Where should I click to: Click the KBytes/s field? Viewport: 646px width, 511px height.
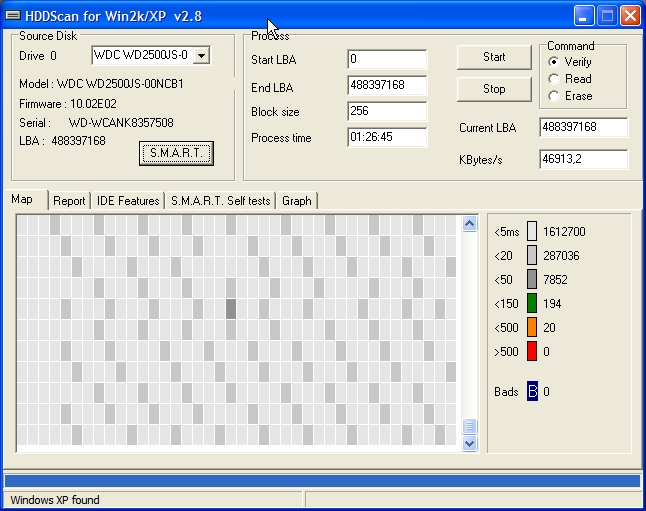pyautogui.click(x=583, y=159)
